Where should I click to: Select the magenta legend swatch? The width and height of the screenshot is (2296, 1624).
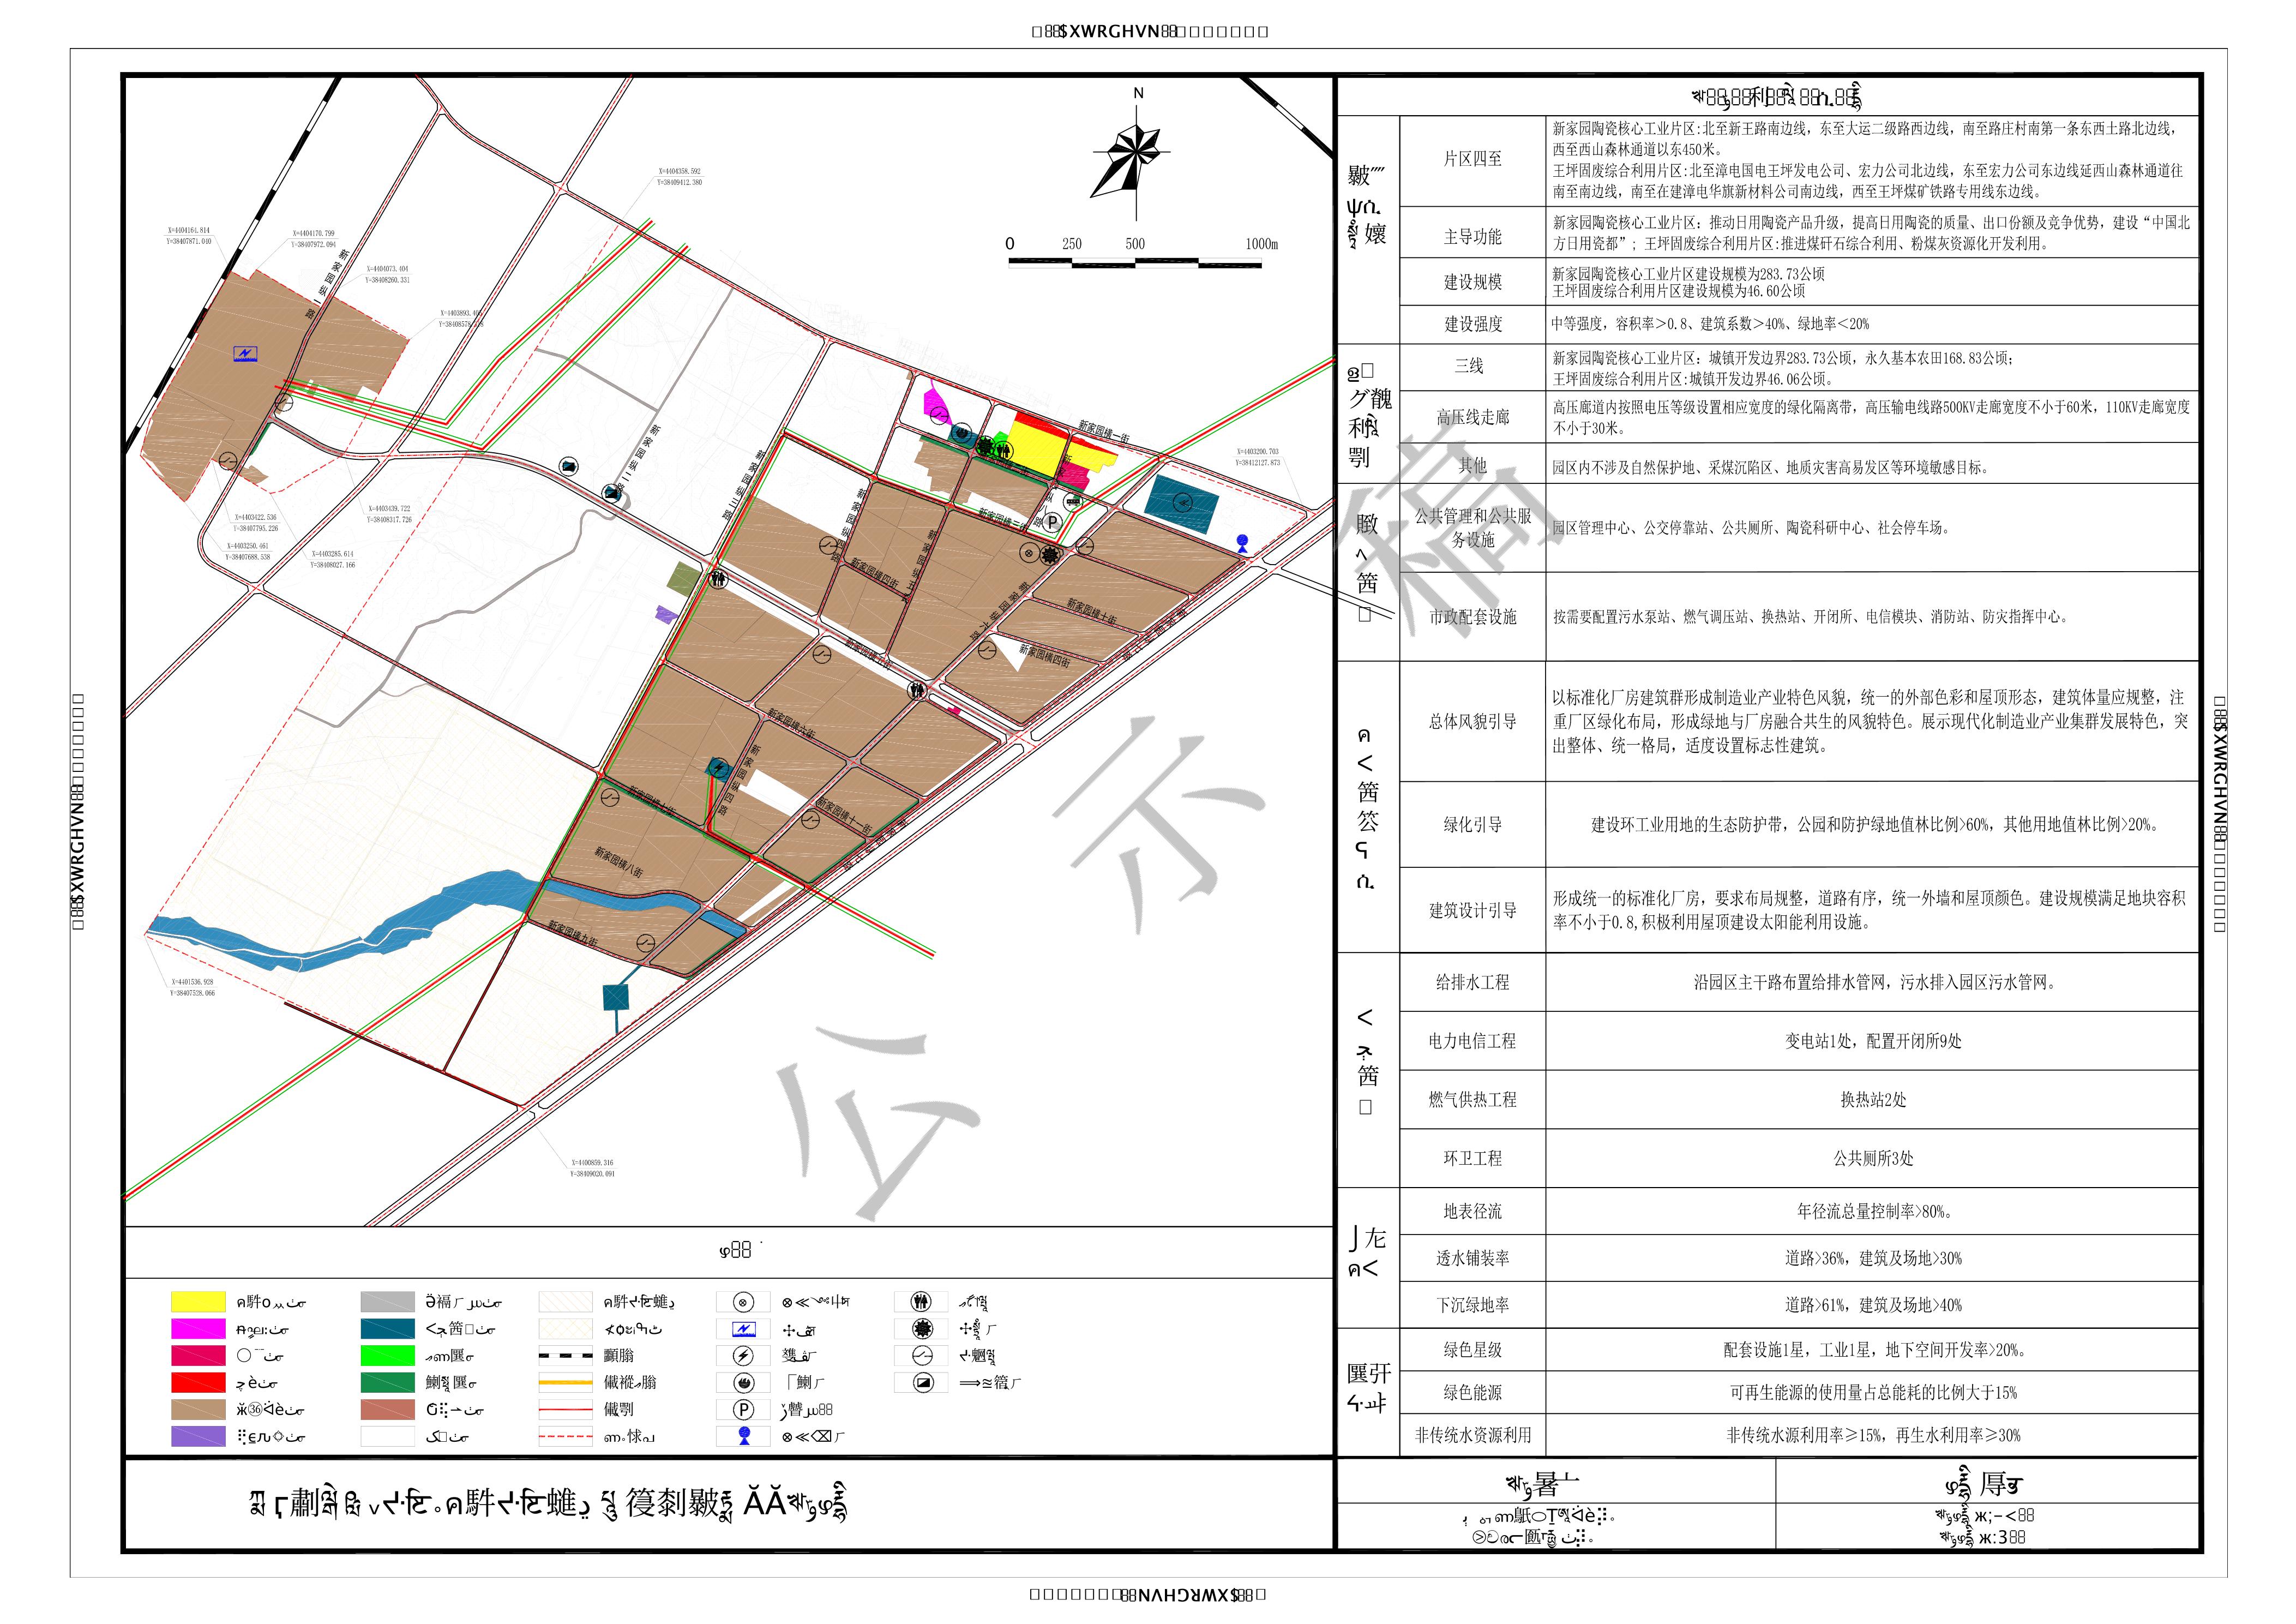coord(198,1329)
